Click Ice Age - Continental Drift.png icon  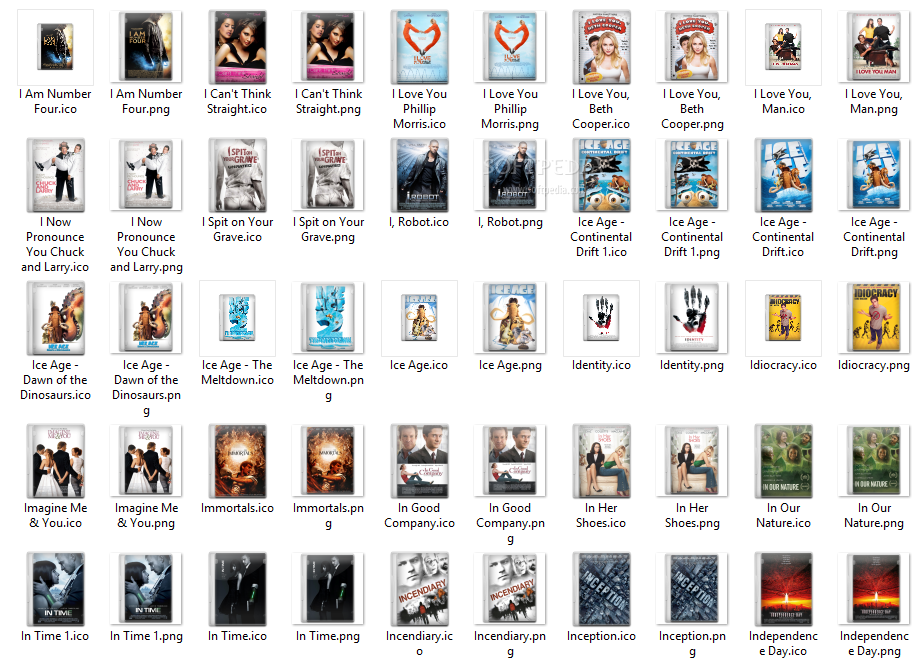pyautogui.click(x=874, y=175)
